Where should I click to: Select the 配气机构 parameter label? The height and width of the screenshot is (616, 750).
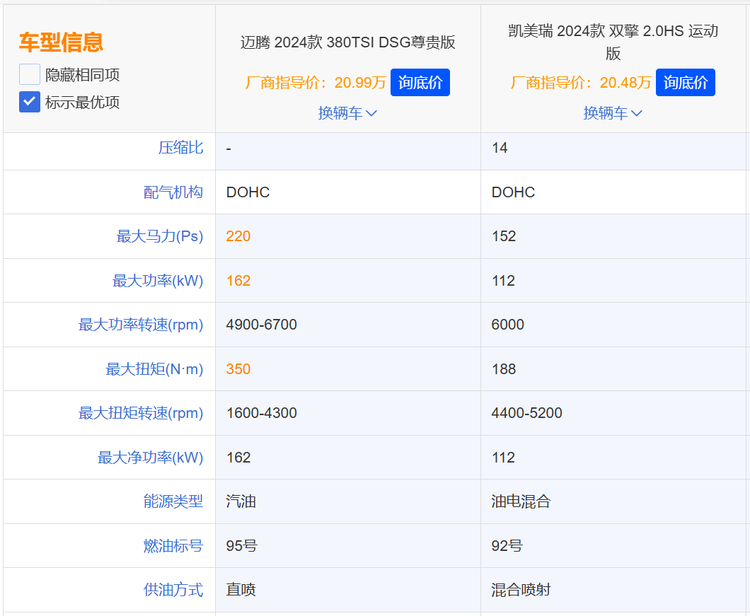[x=173, y=192]
